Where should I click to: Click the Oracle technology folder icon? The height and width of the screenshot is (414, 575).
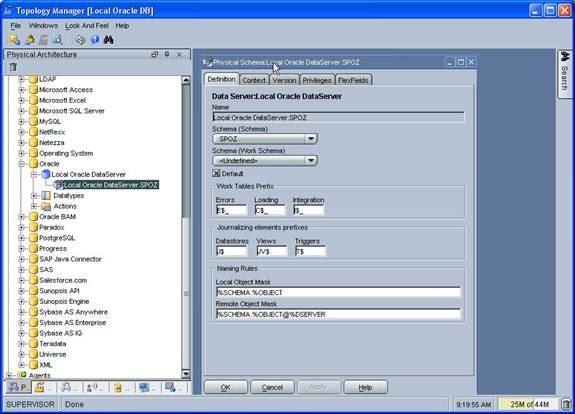(x=33, y=164)
